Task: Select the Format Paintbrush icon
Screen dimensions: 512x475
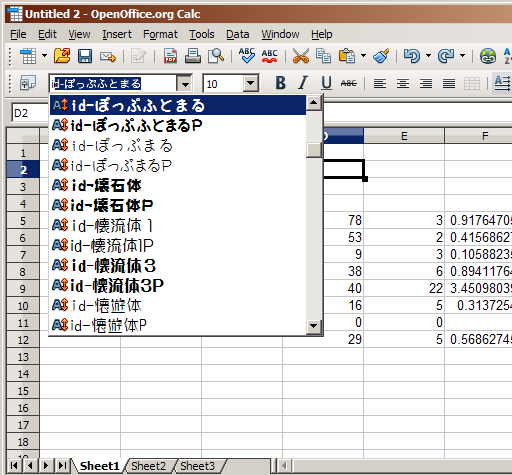Action: [381, 56]
